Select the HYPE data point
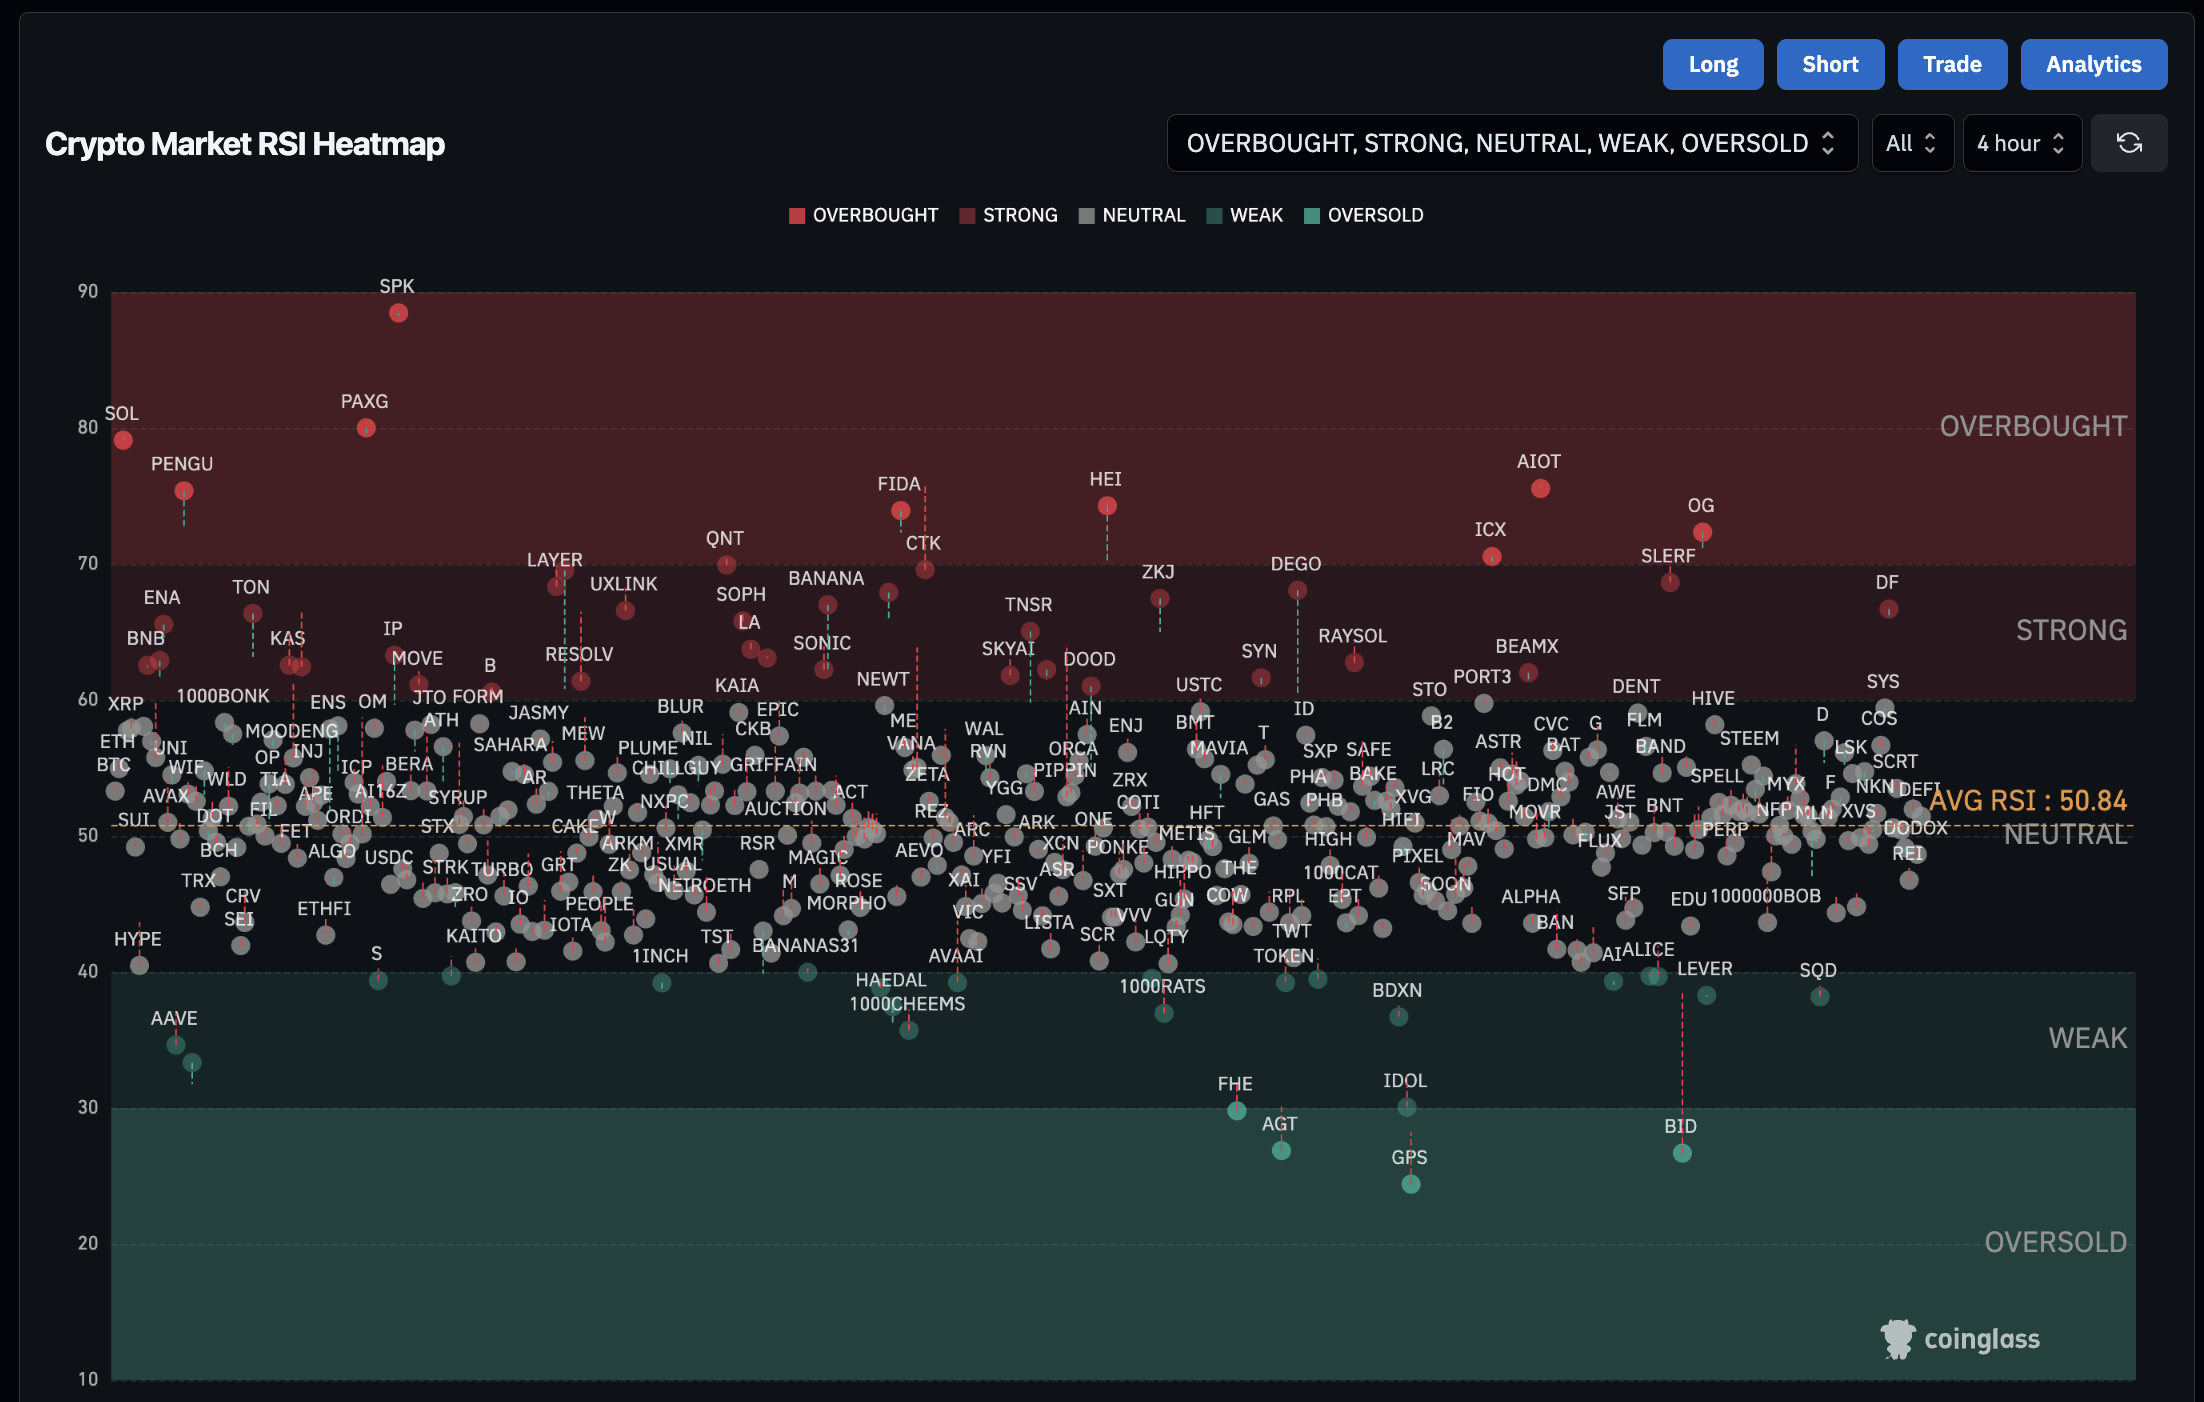This screenshot has width=2204, height=1402. (140, 965)
